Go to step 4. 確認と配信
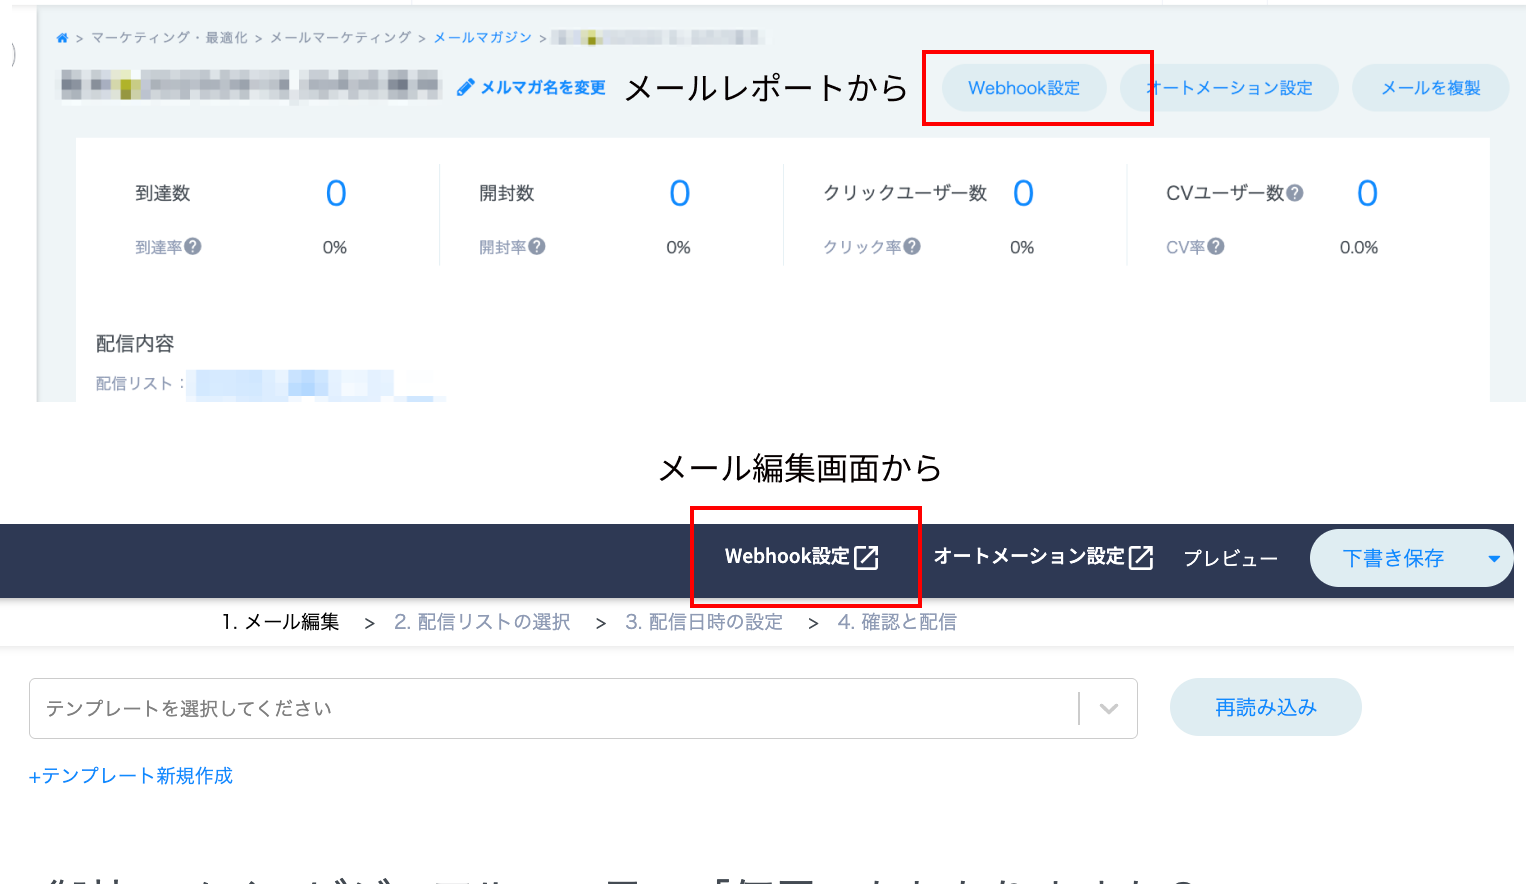Screen dimensions: 1538x884 897,622
